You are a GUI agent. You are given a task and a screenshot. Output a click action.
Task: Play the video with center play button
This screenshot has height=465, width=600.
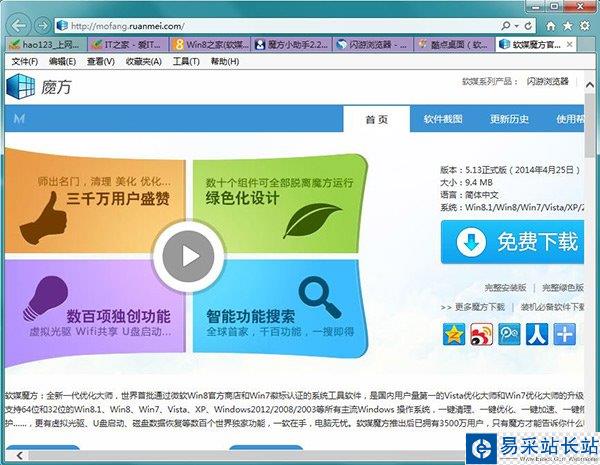pos(188,256)
